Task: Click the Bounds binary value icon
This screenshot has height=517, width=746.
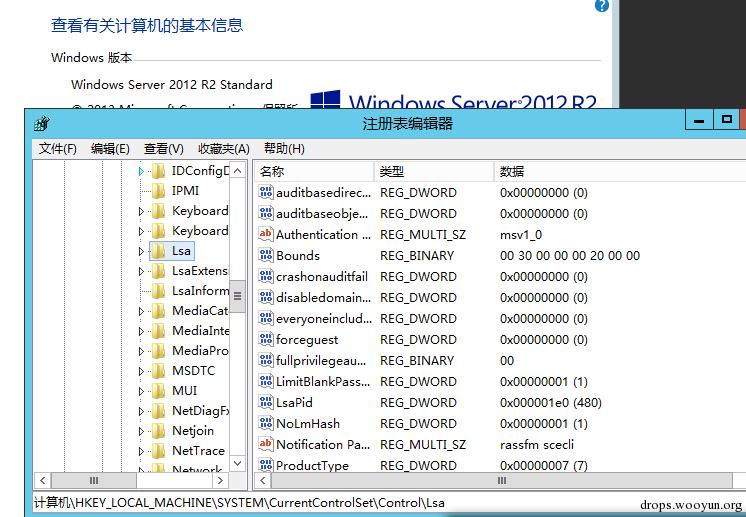Action: click(x=265, y=255)
